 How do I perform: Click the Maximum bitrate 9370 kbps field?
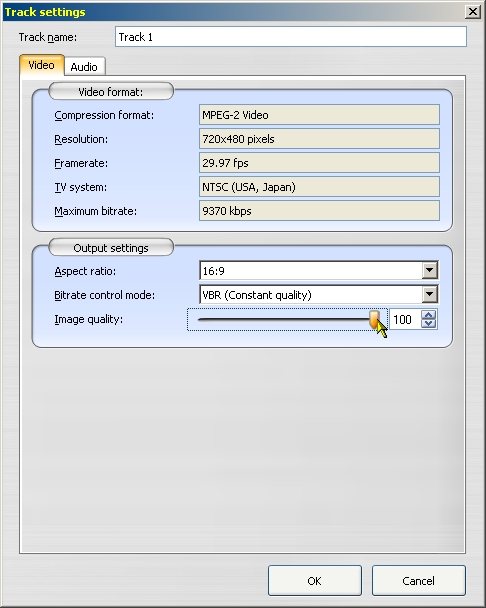pos(319,211)
